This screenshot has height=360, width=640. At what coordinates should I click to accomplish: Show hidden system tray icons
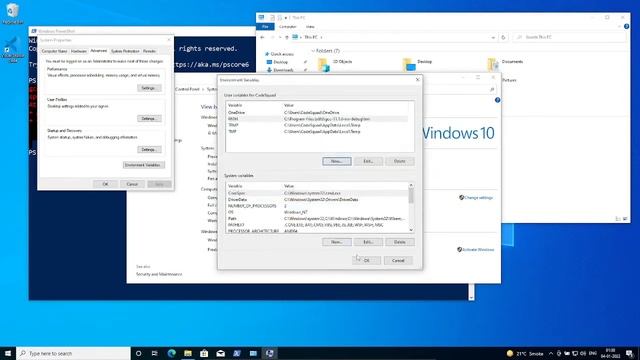(551, 353)
